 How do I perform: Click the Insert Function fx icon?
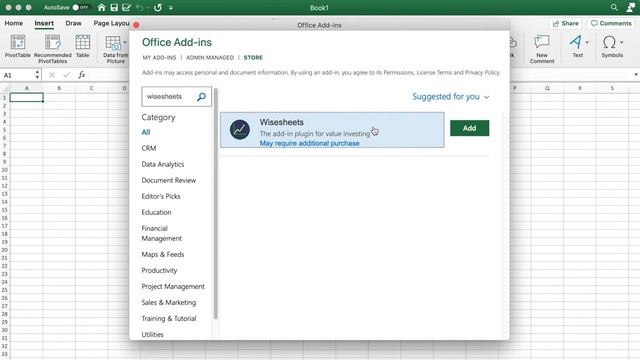[82, 75]
